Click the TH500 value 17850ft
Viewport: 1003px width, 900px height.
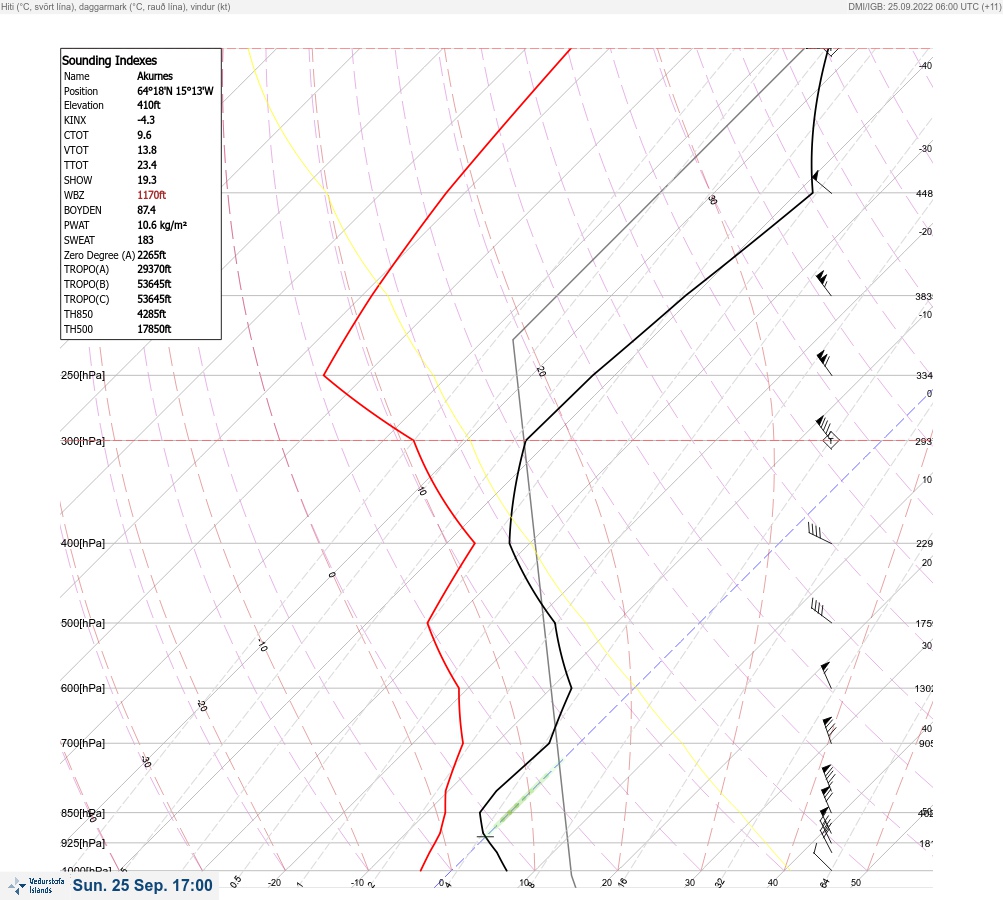pyautogui.click(x=154, y=329)
